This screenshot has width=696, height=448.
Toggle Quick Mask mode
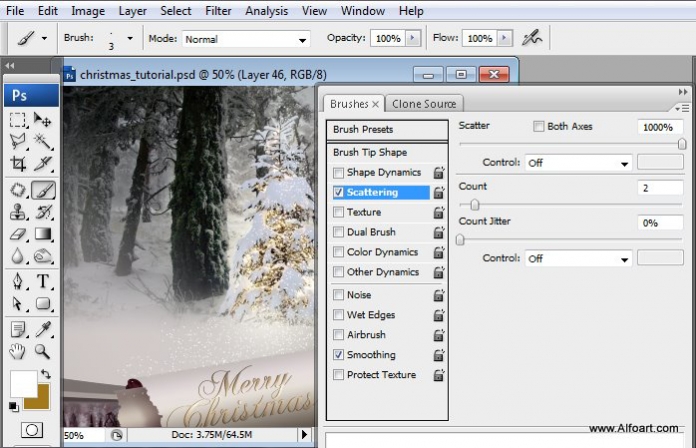click(32, 430)
